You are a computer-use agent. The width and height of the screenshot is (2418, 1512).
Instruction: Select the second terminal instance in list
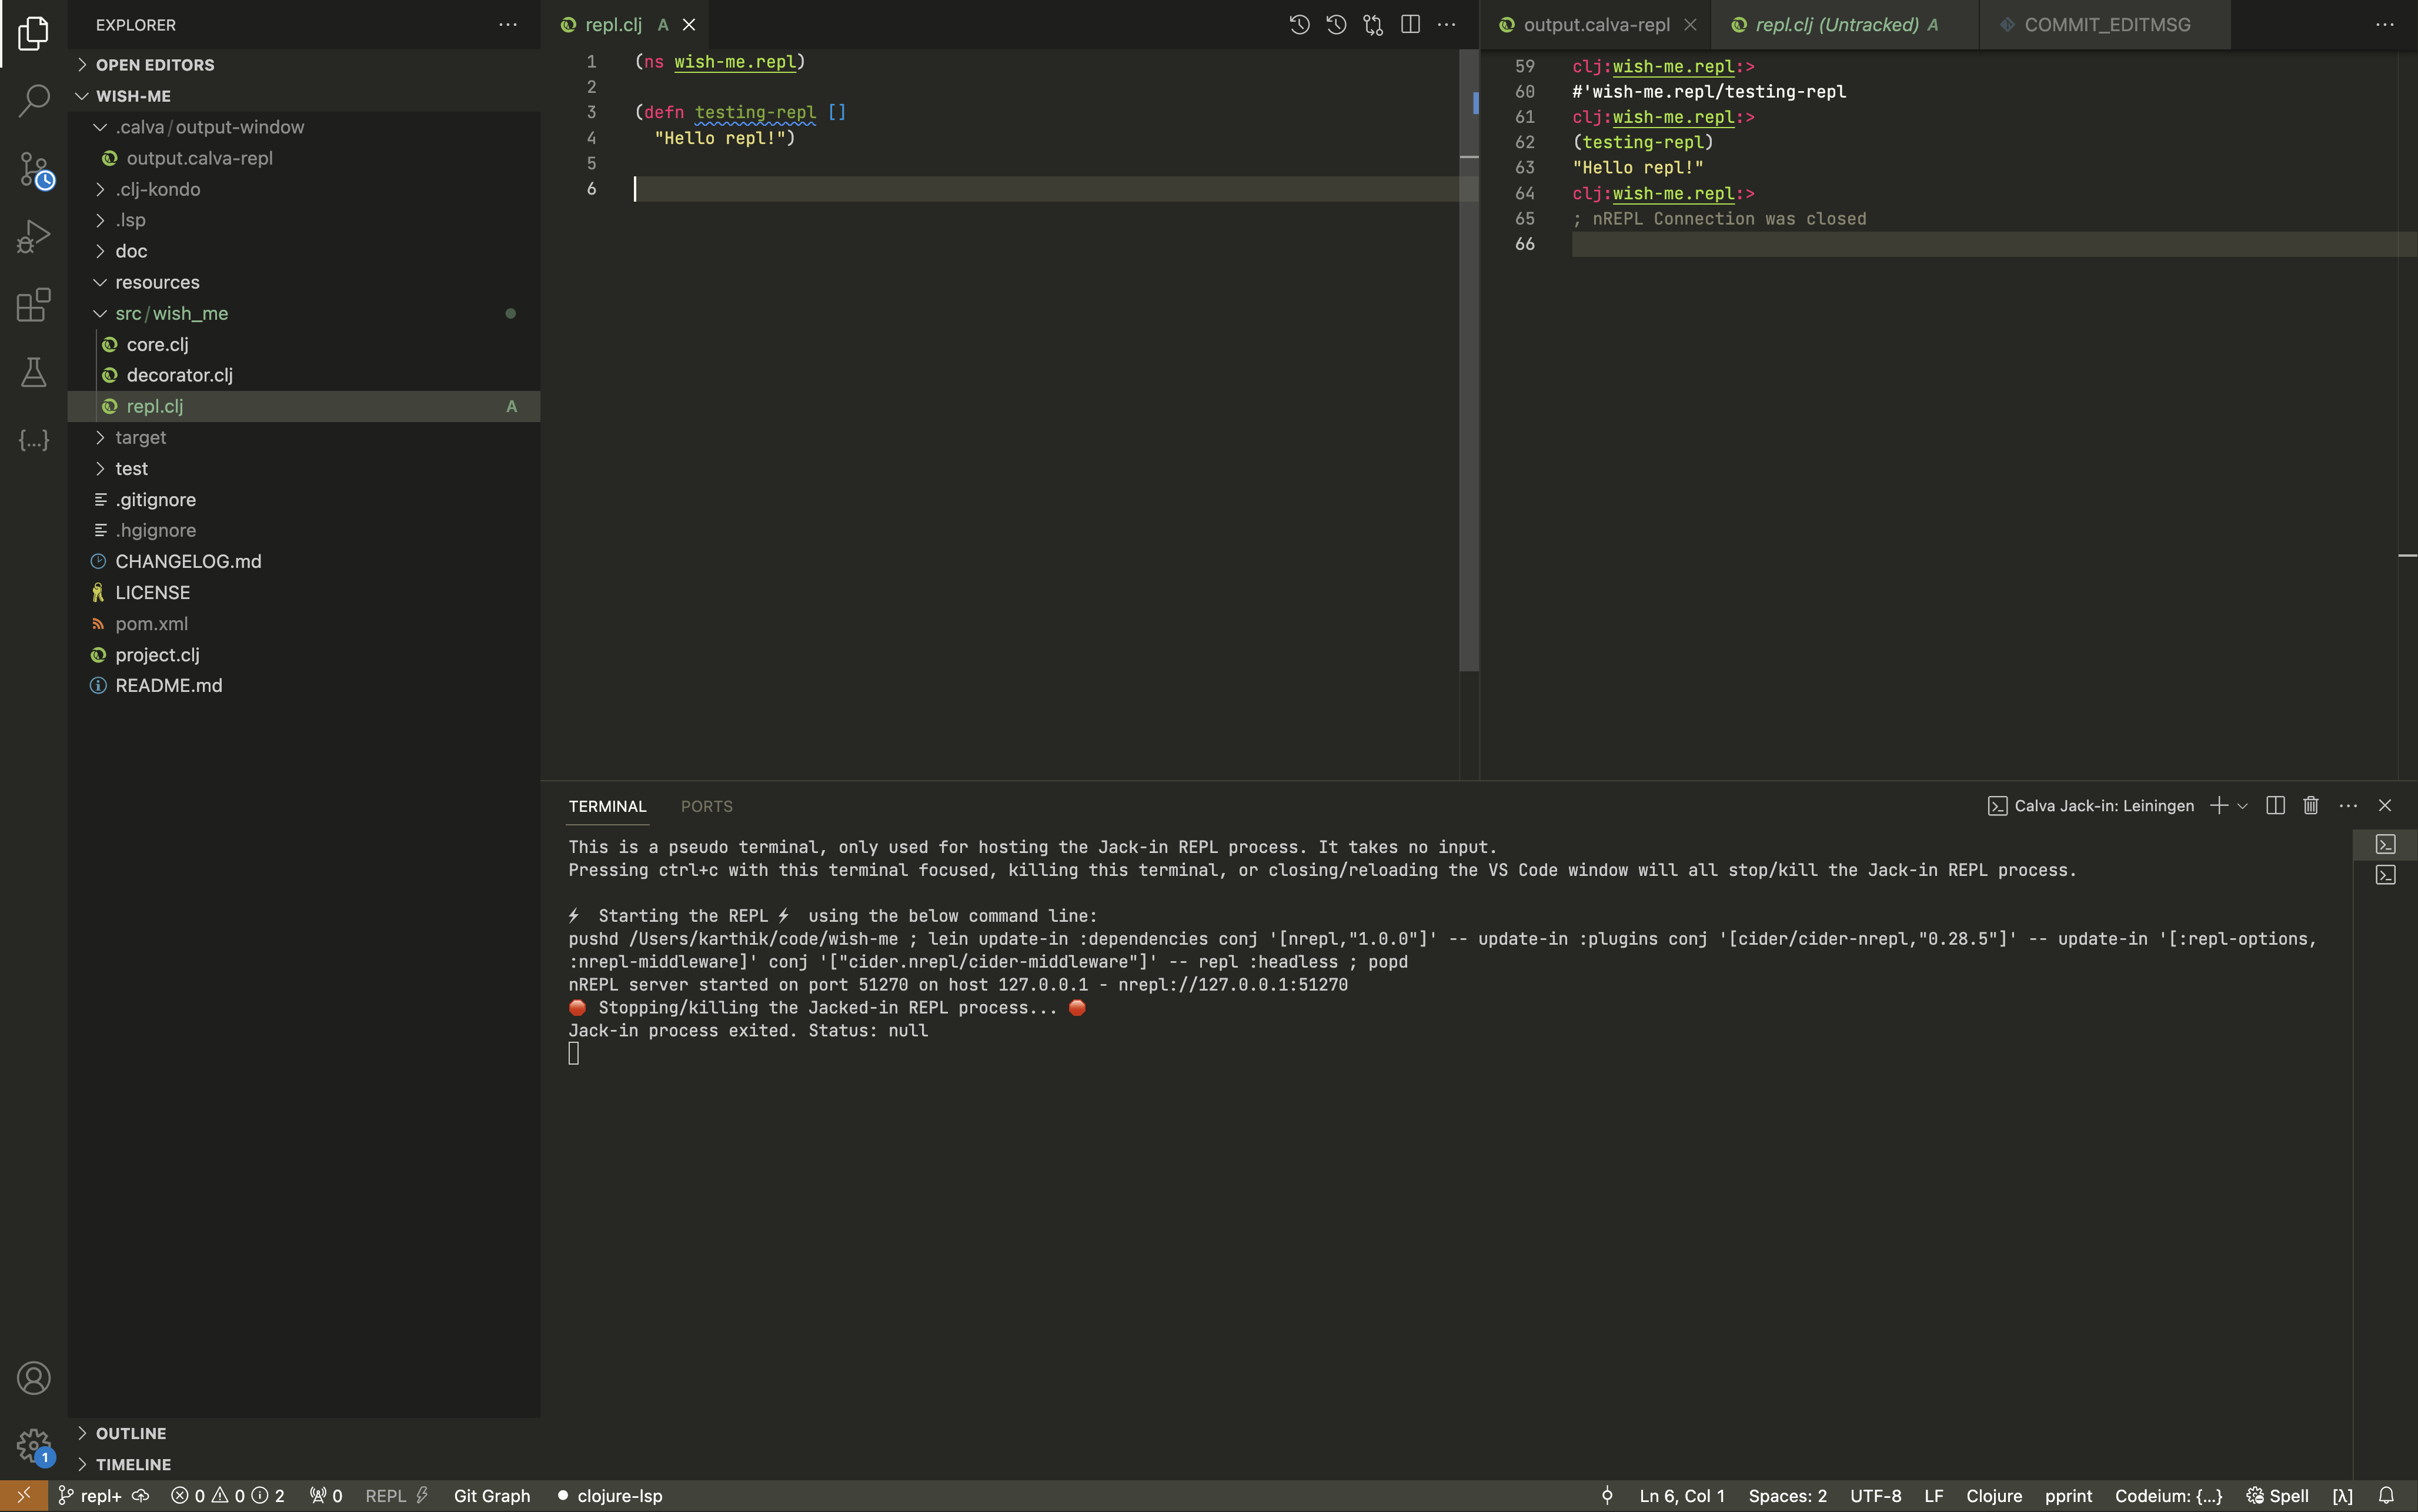pyautogui.click(x=2385, y=876)
